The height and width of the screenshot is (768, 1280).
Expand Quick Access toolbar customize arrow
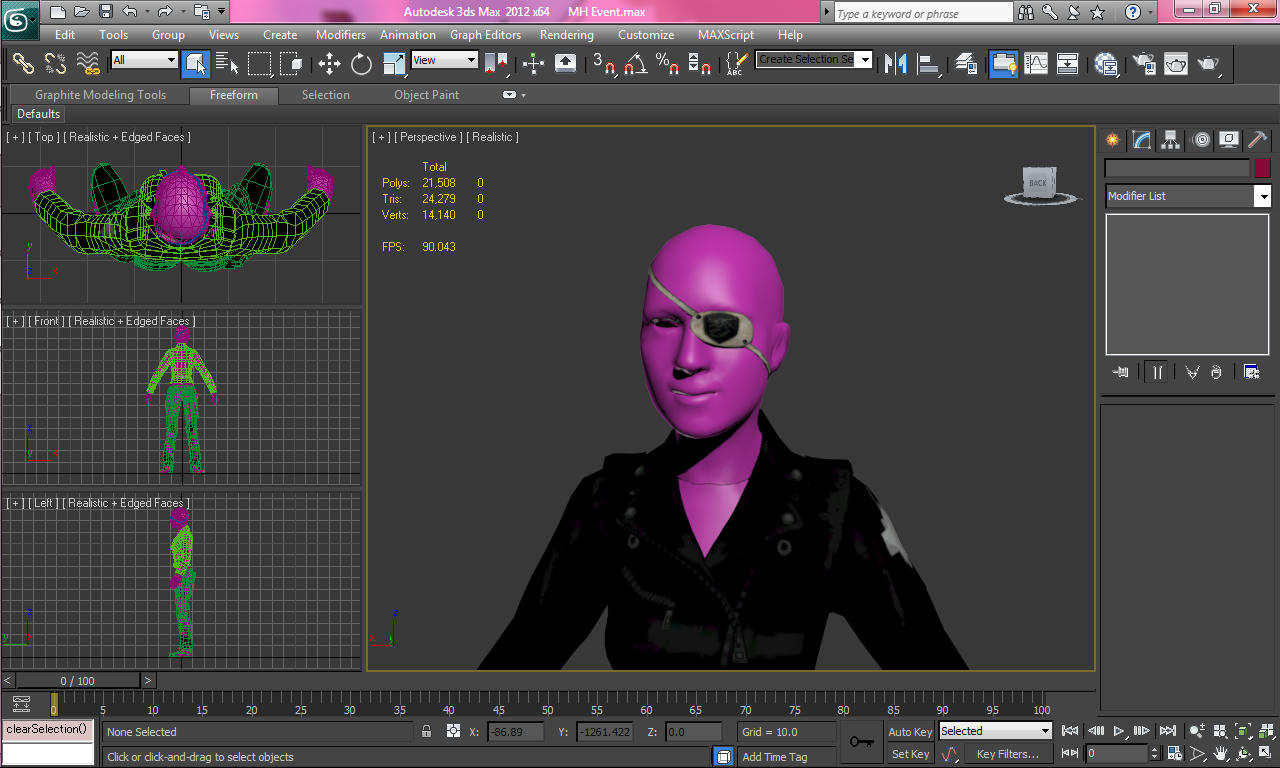220,12
